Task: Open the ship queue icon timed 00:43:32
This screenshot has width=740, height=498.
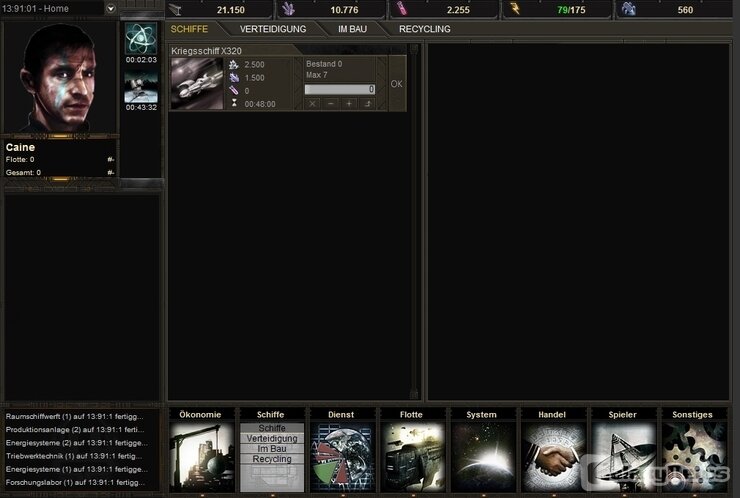Action: point(141,88)
